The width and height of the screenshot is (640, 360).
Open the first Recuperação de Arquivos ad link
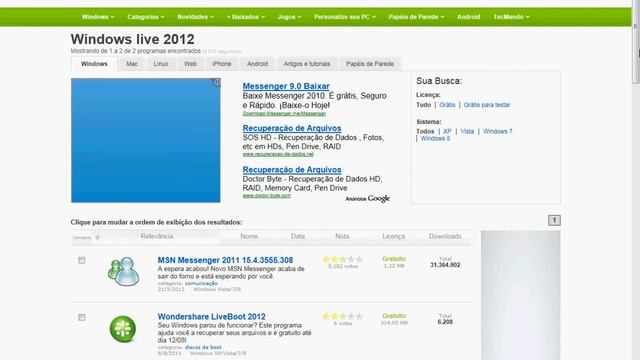click(292, 128)
